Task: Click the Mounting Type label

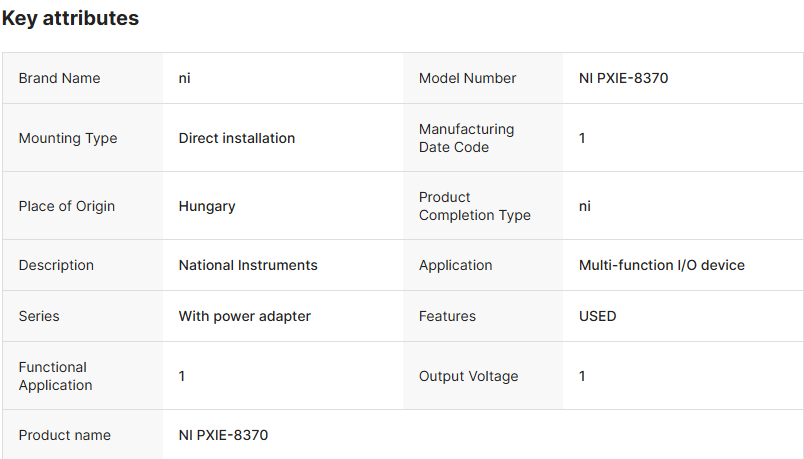Action: (68, 138)
